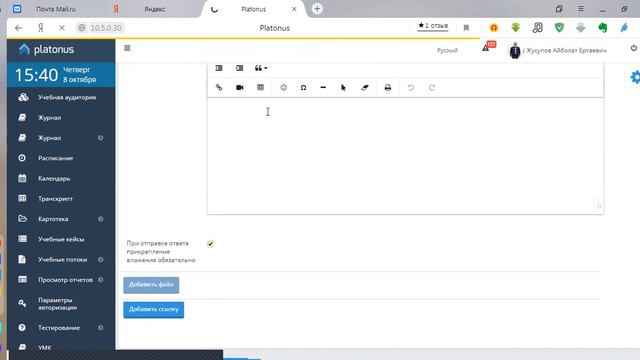The image size is (640, 360).
Task: Click the power logout icon
Action: coord(633,48)
